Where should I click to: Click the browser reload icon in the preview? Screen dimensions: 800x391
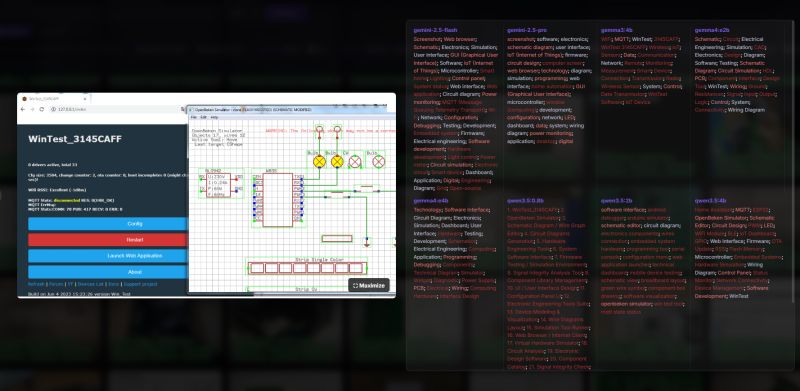tap(41, 109)
